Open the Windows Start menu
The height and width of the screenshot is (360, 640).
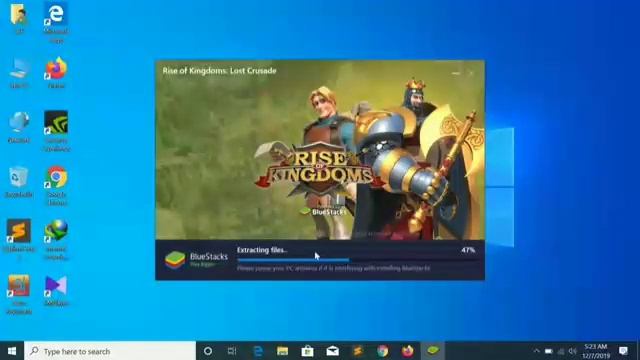pyautogui.click(x=12, y=351)
